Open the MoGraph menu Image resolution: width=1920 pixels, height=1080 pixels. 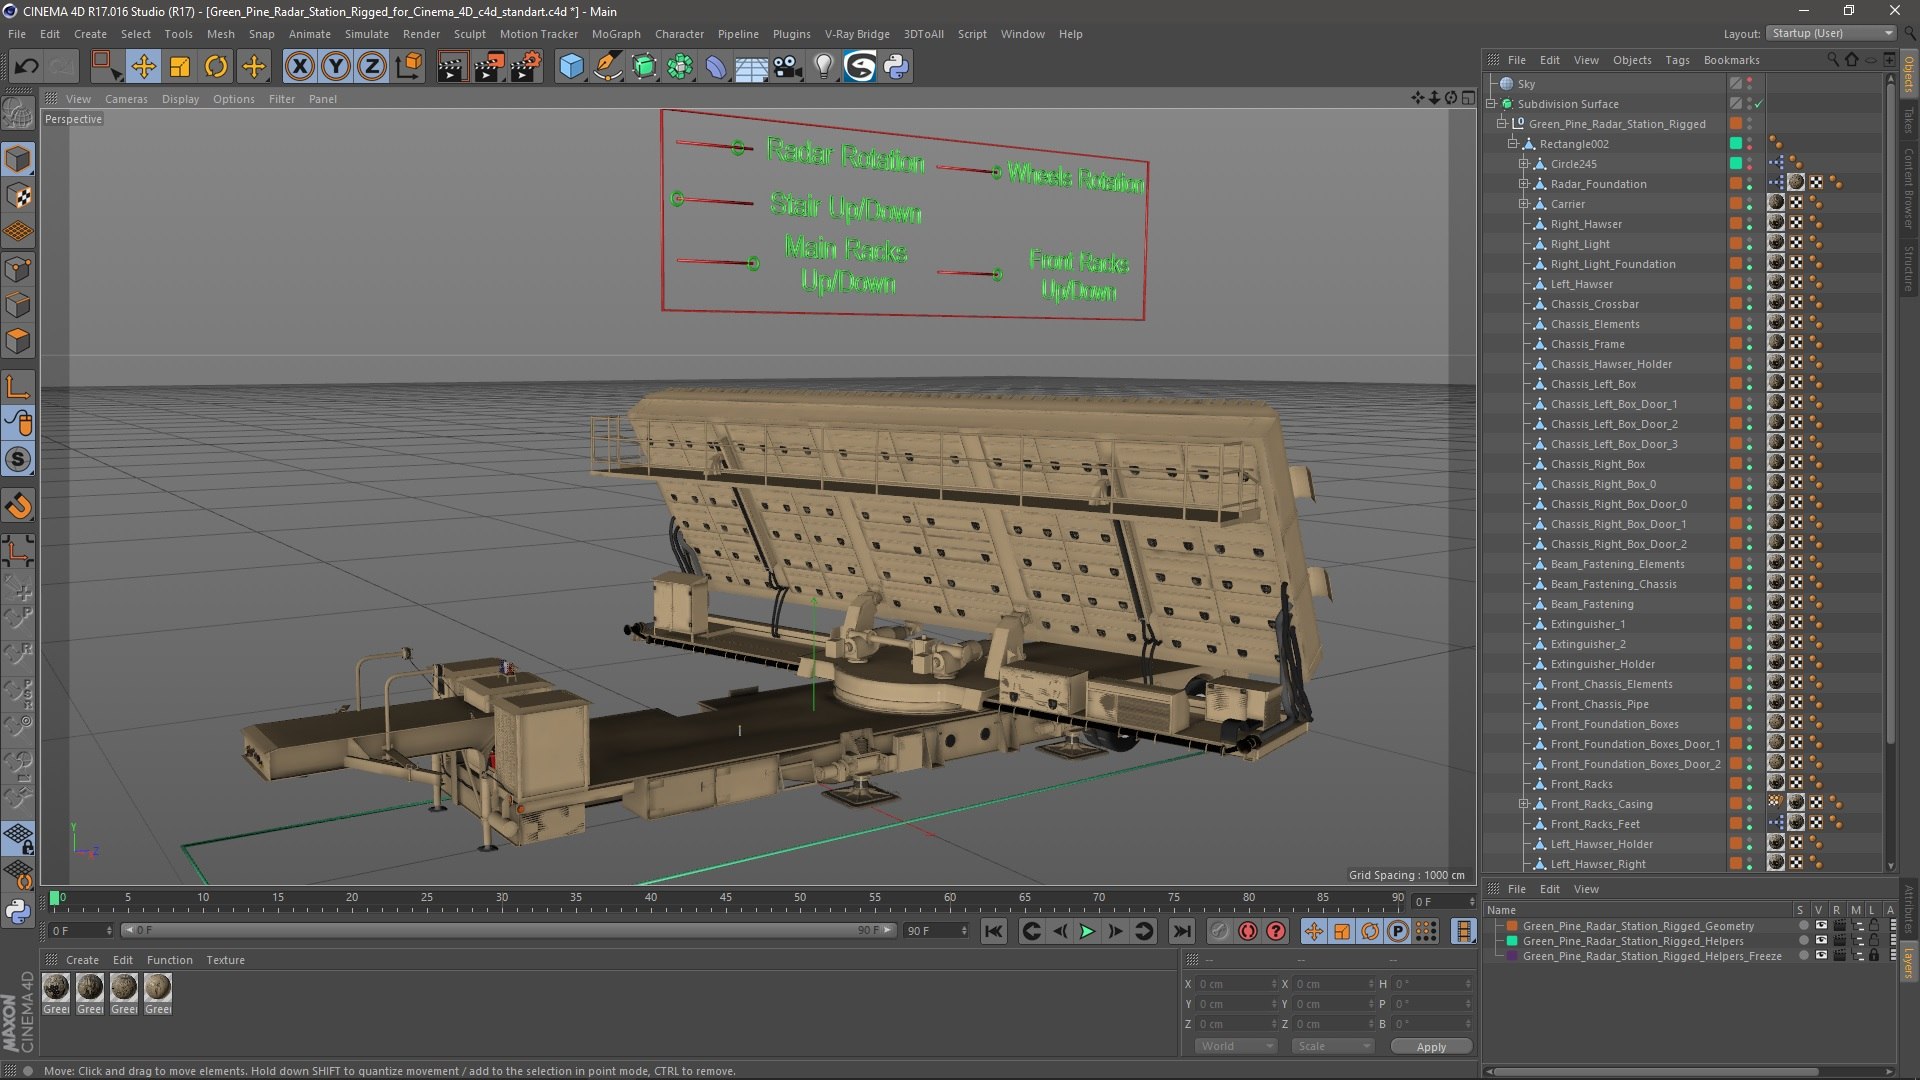616,34
